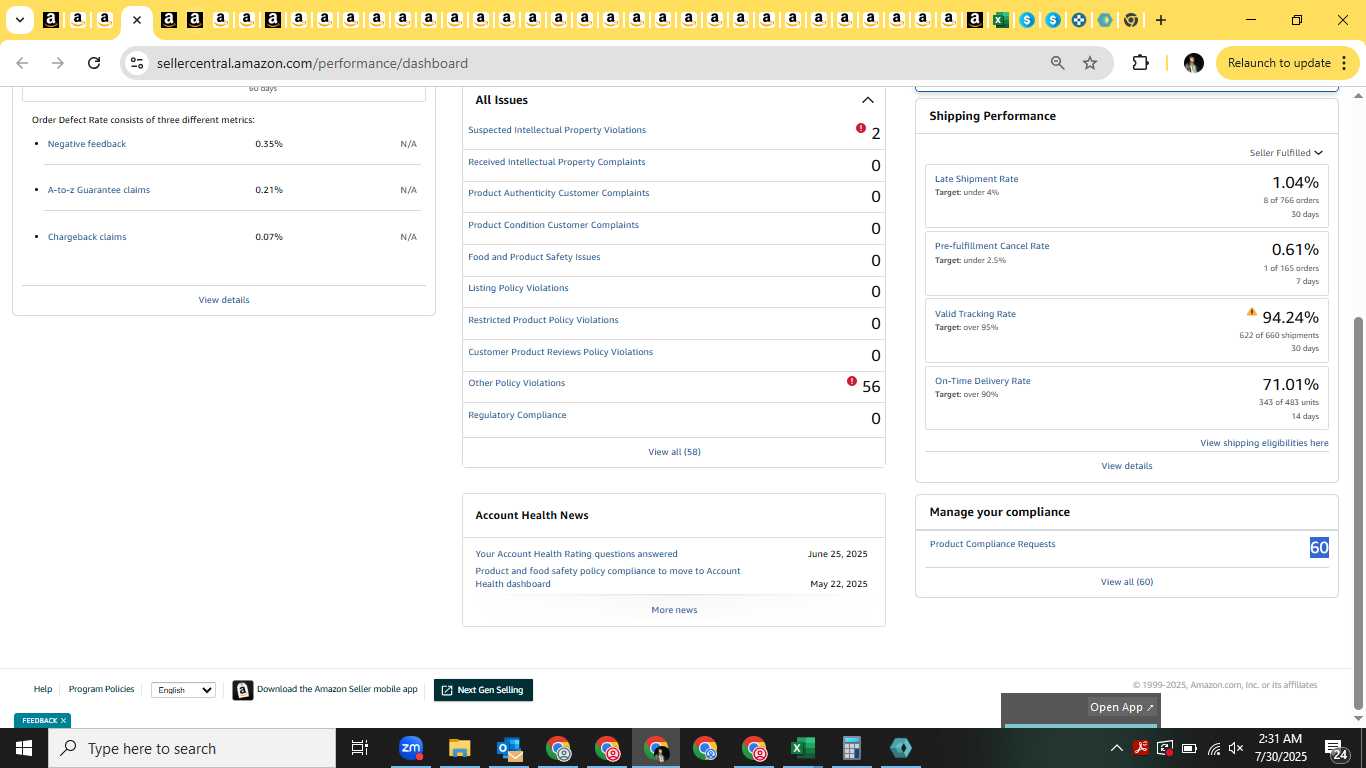The width and height of the screenshot is (1366, 768).
Task: Open Product Authenticity Customer Complaints link
Action: click(x=559, y=193)
